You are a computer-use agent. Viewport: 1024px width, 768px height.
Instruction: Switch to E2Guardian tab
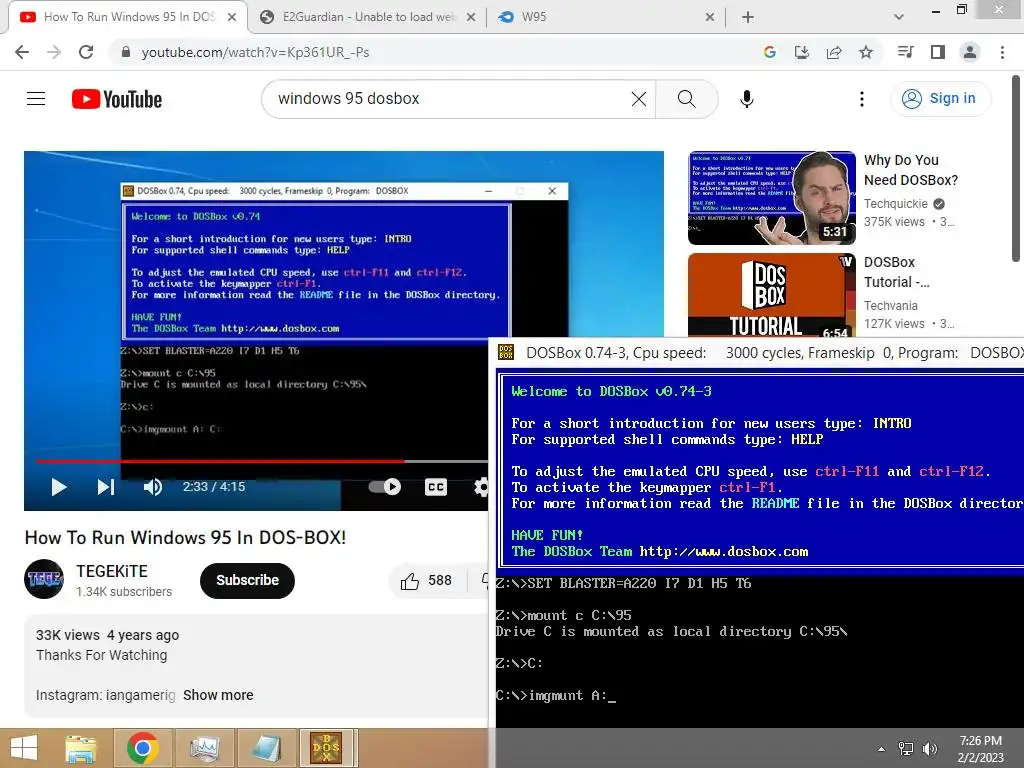coord(369,17)
